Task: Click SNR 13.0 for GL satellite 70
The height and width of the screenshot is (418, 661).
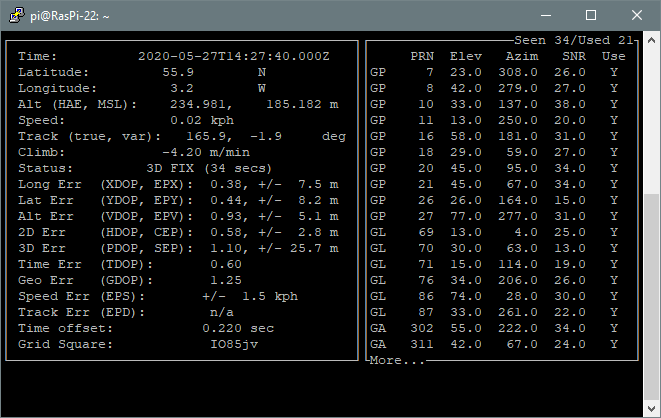Action: [x=570, y=249]
